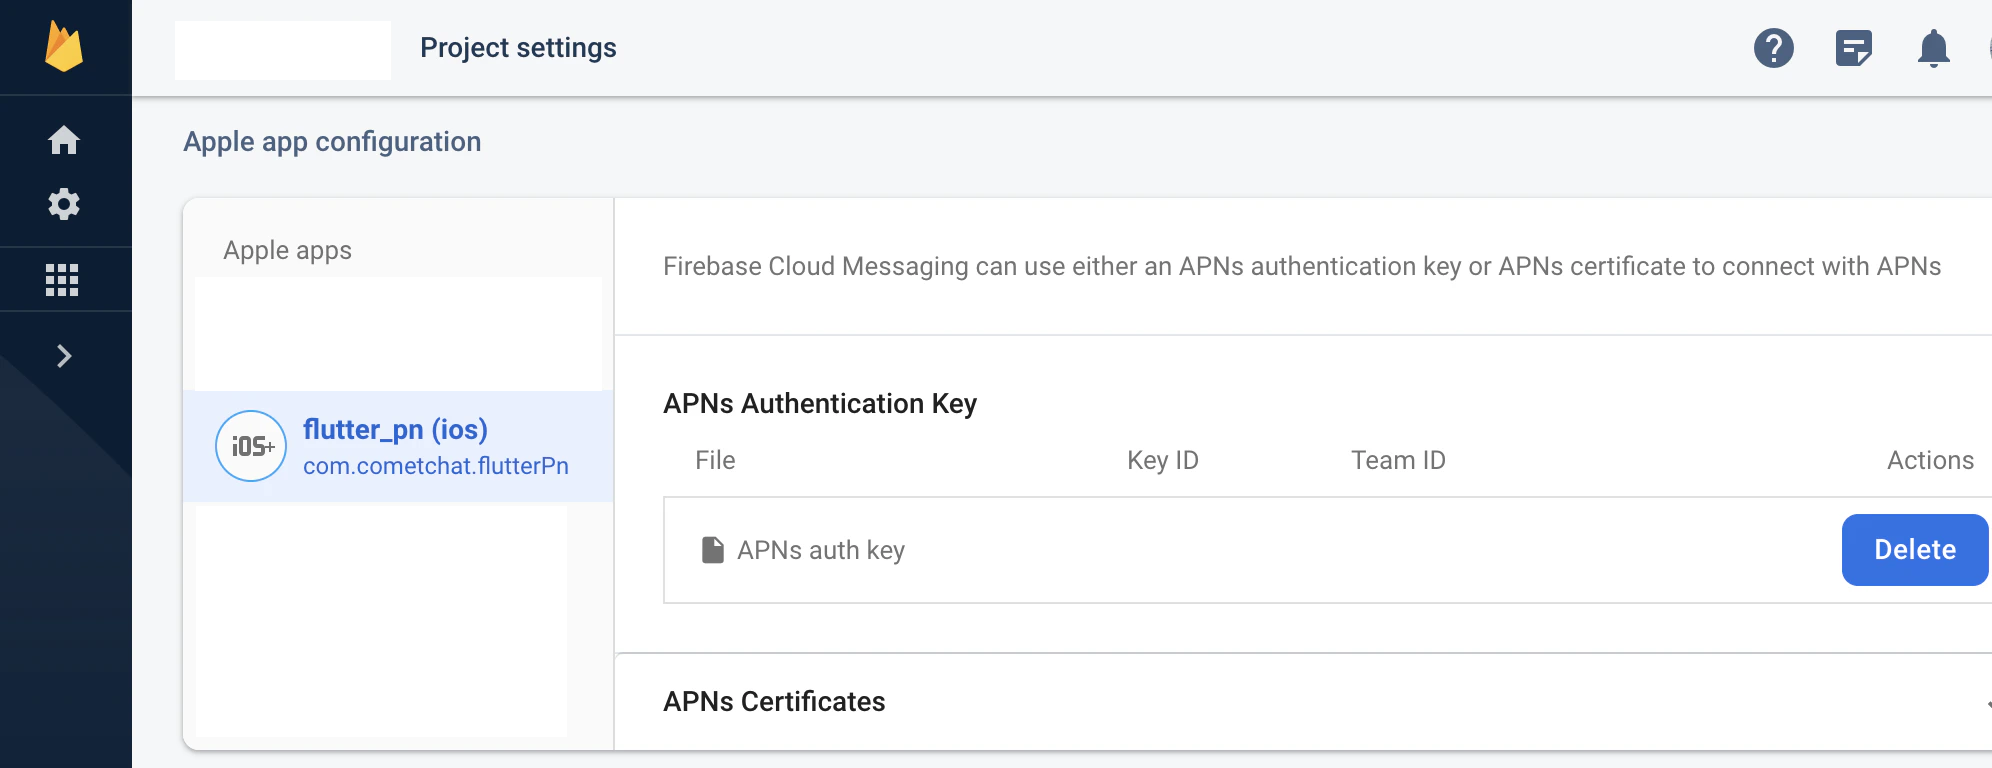Expand the left navigation sidebar
This screenshot has width=1992, height=768.
point(64,356)
